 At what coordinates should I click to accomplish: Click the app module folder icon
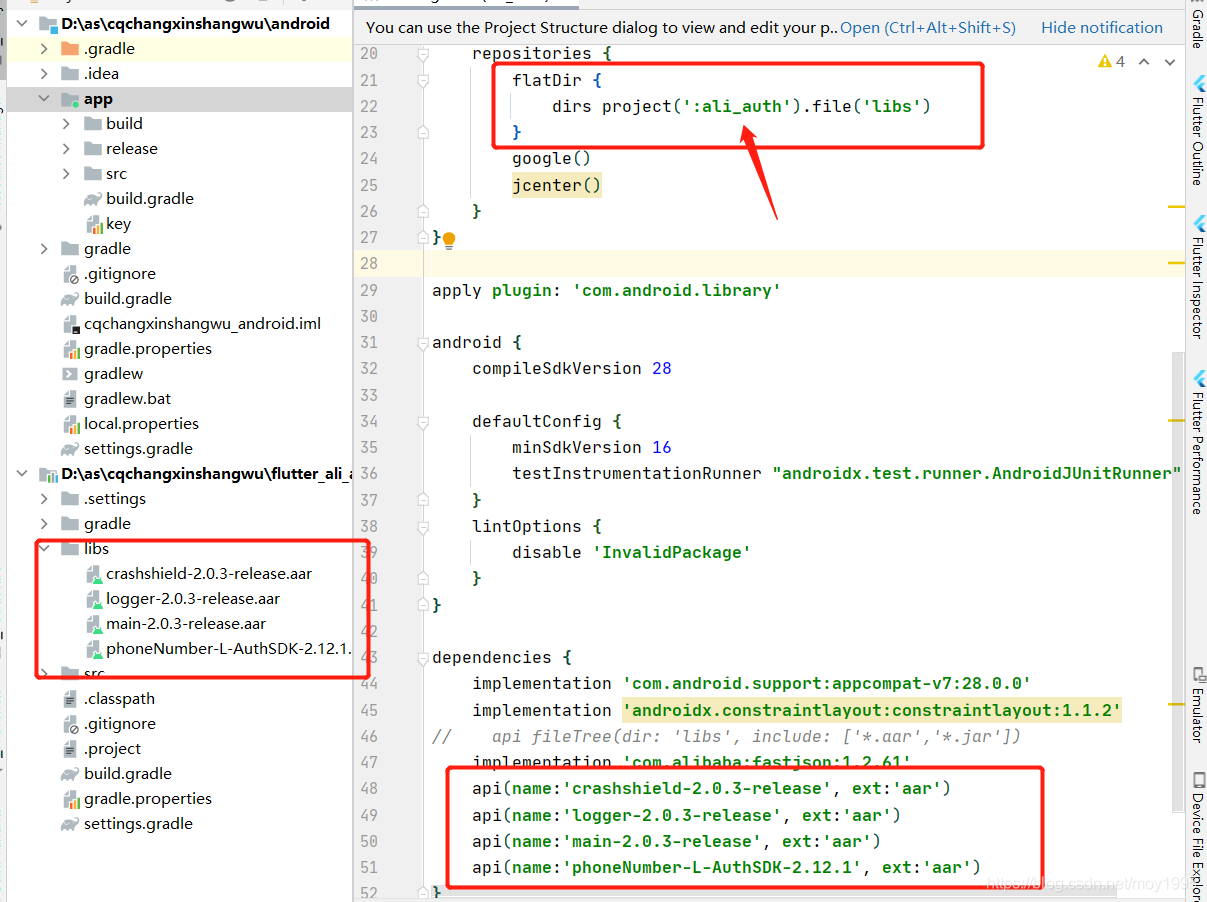(70, 99)
